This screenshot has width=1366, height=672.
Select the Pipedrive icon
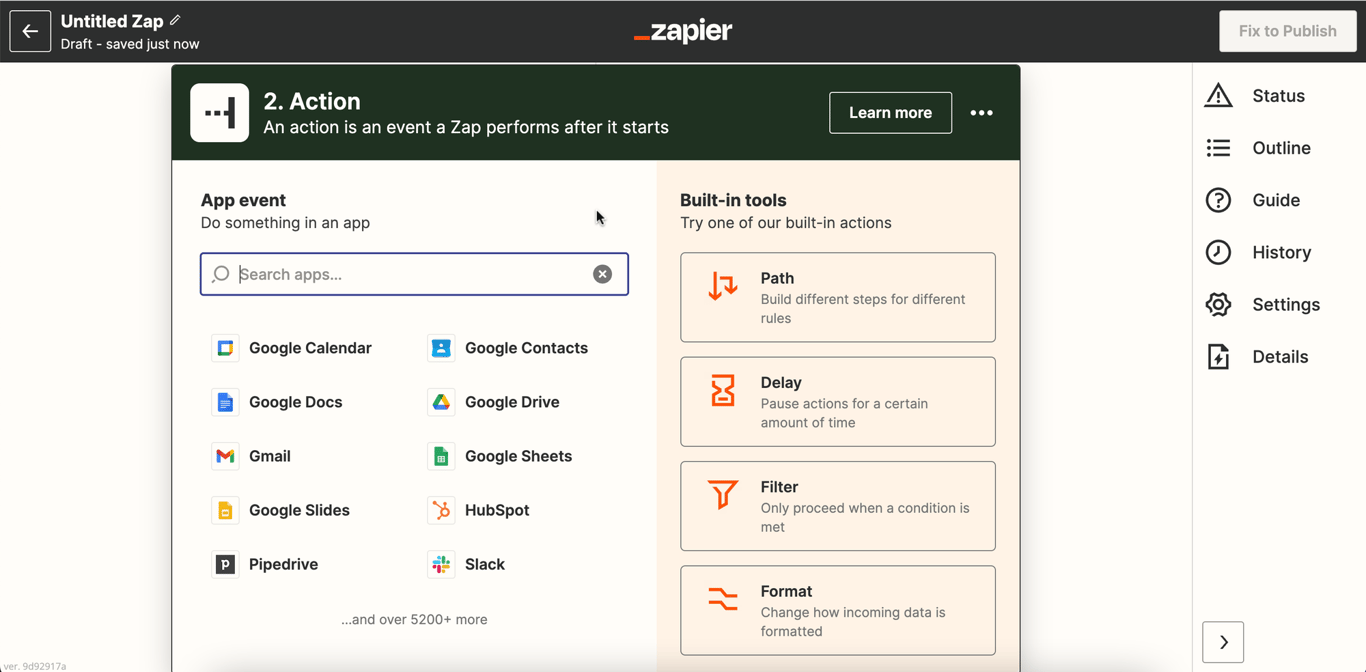pyautogui.click(x=225, y=564)
